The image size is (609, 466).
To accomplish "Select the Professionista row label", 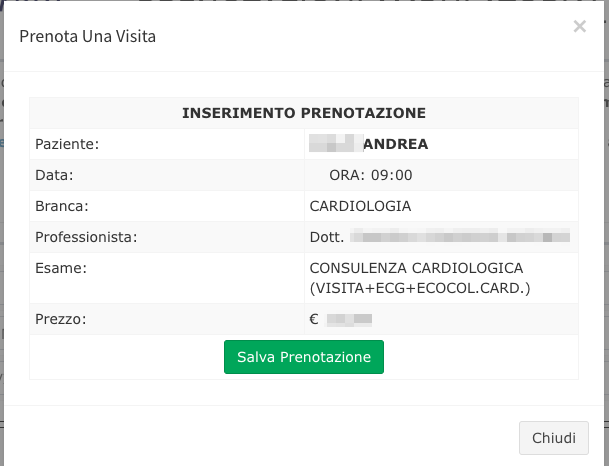I will [x=85, y=237].
